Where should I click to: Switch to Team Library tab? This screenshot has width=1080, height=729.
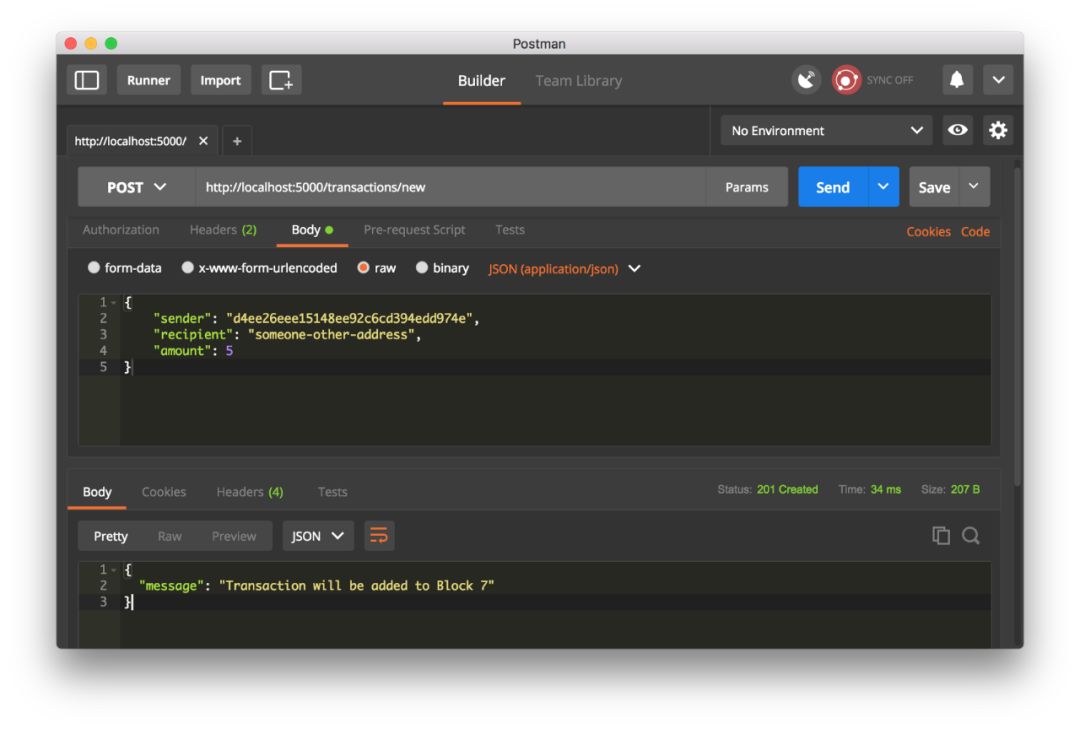point(579,81)
